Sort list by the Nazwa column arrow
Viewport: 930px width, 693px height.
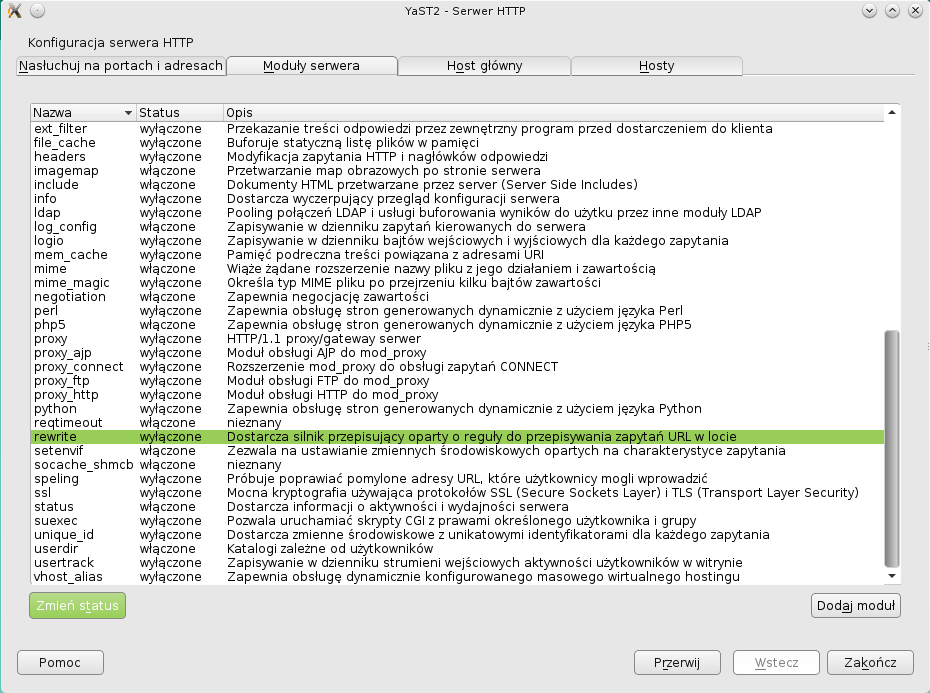[127, 113]
